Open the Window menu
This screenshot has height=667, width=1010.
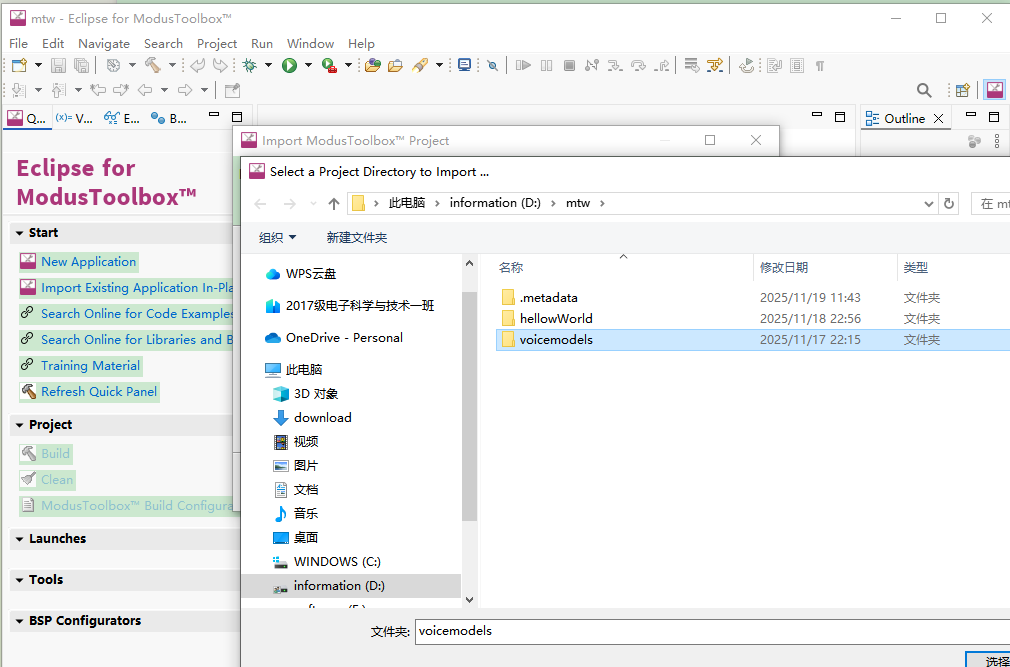(310, 44)
